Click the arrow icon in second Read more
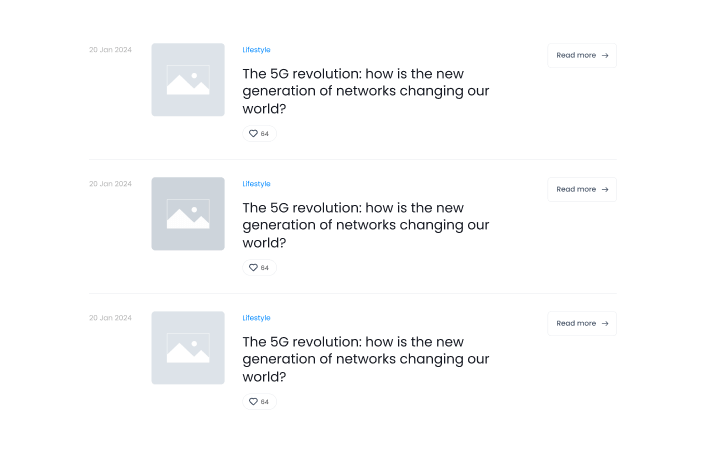The image size is (706, 453). coord(605,189)
